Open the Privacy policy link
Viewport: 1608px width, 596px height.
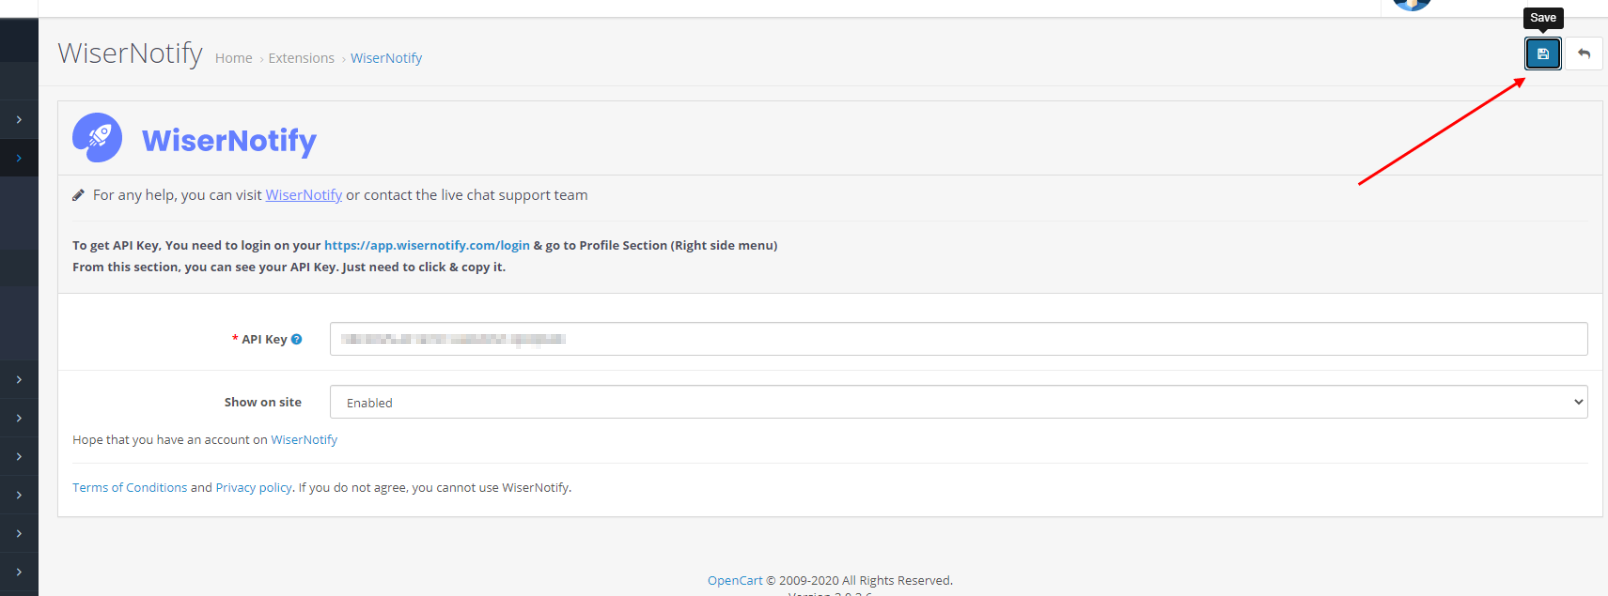tap(253, 488)
